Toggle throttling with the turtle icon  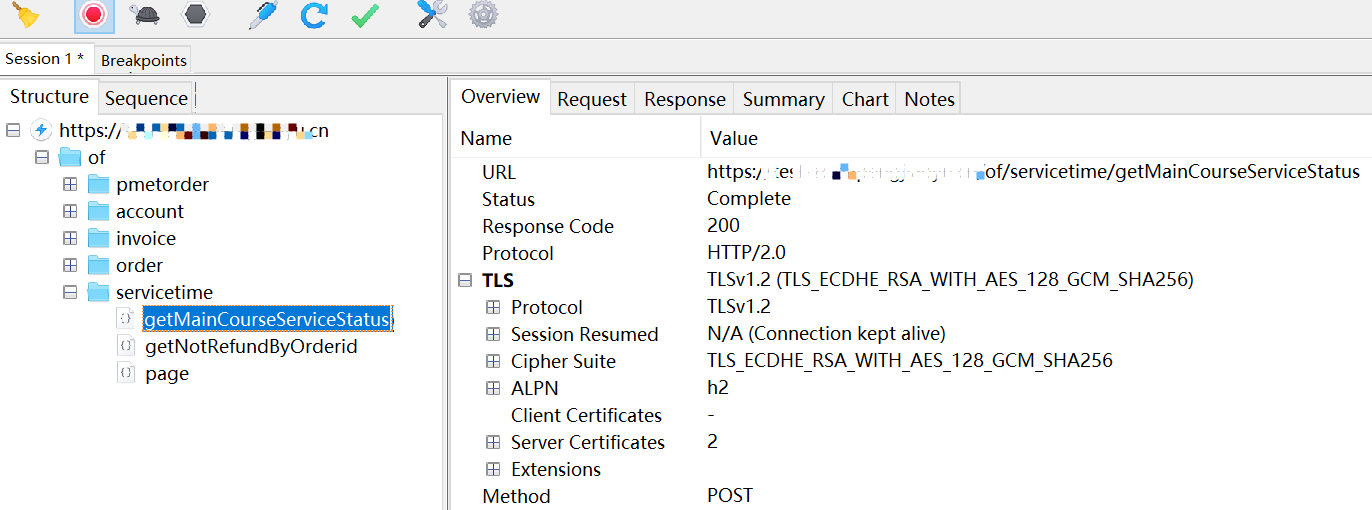(x=145, y=14)
